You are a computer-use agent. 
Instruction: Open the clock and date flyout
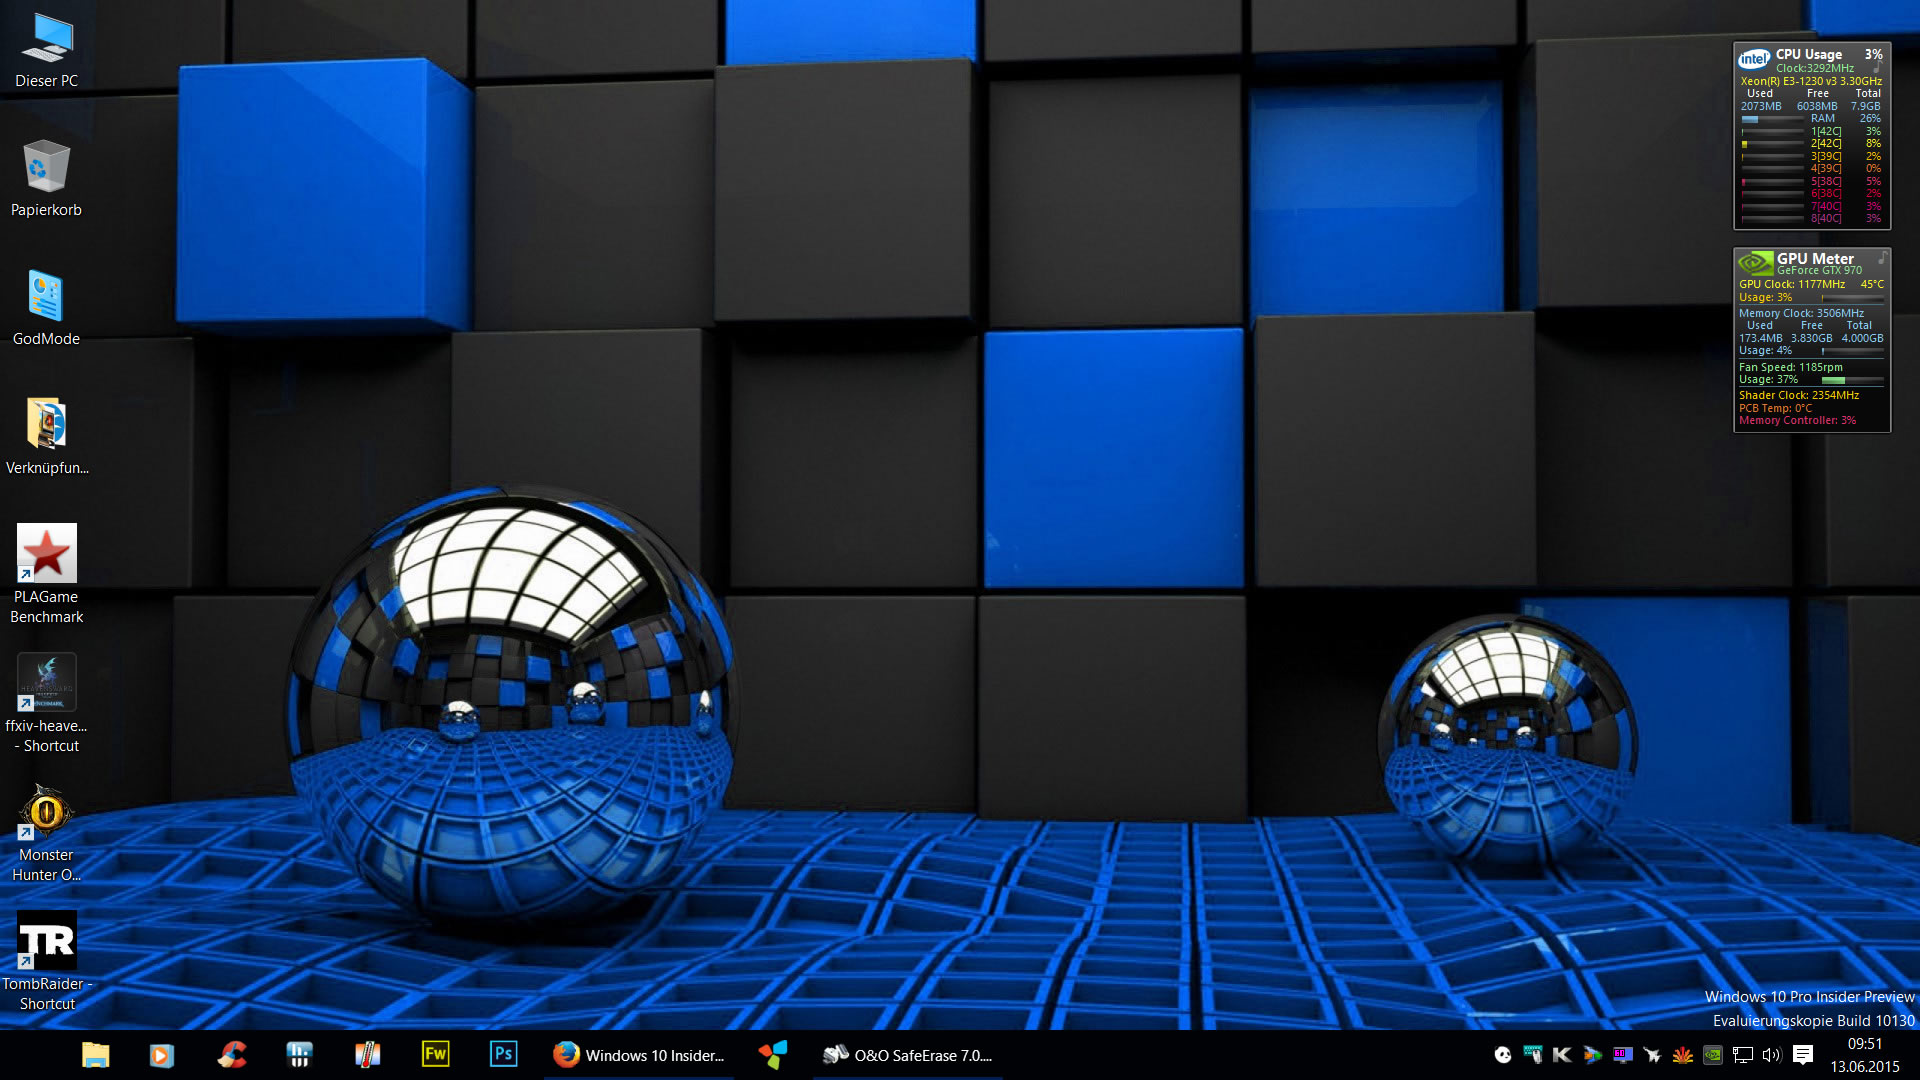[x=1864, y=1055]
